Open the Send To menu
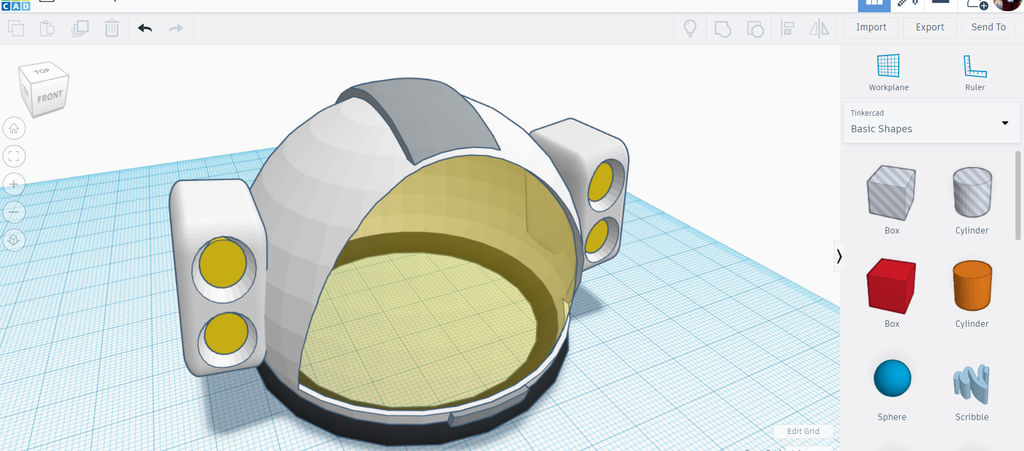This screenshot has height=451, width=1024. [989, 27]
